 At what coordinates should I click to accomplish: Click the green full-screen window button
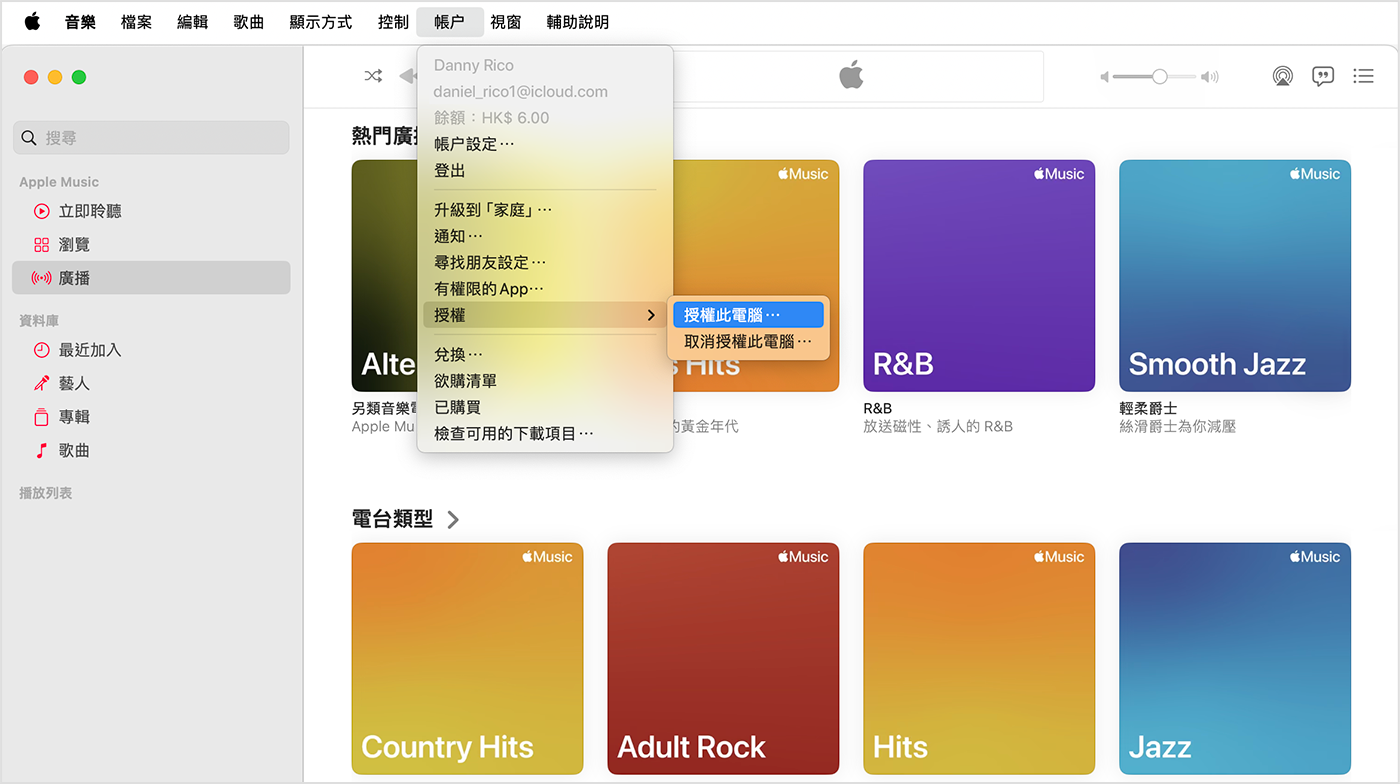(x=79, y=77)
